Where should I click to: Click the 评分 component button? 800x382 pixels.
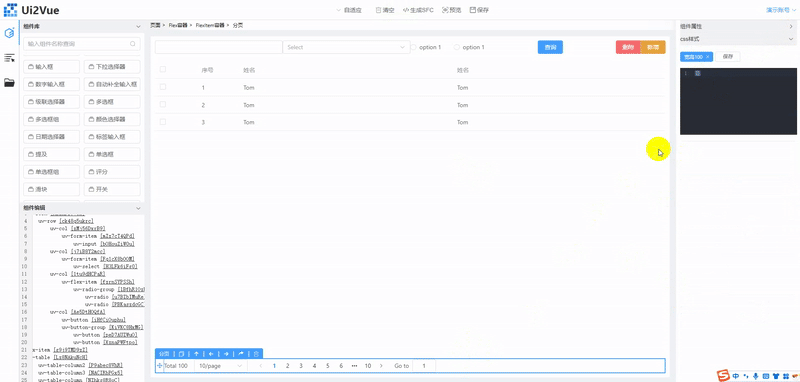[x=112, y=172]
